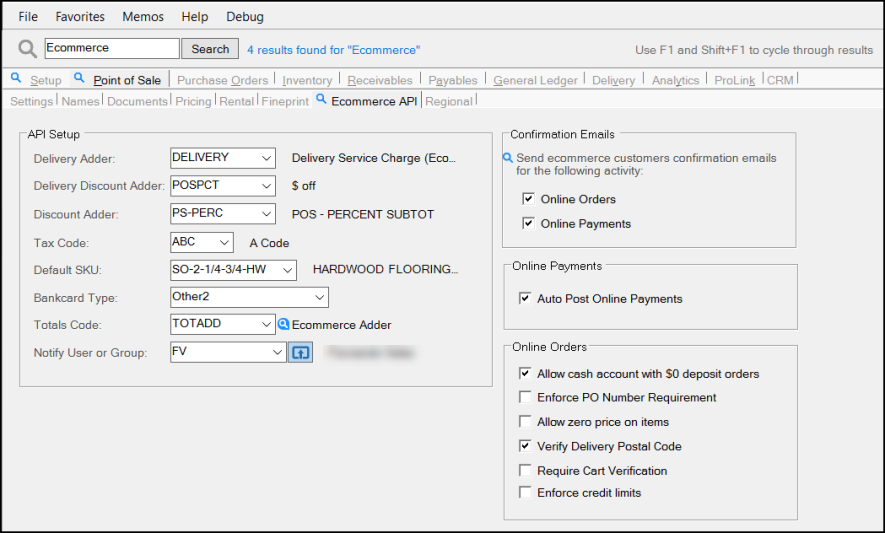Screen dimensions: 885x533
Task: Click the magnifier icon beside Ecommerce API
Action: [x=321, y=99]
